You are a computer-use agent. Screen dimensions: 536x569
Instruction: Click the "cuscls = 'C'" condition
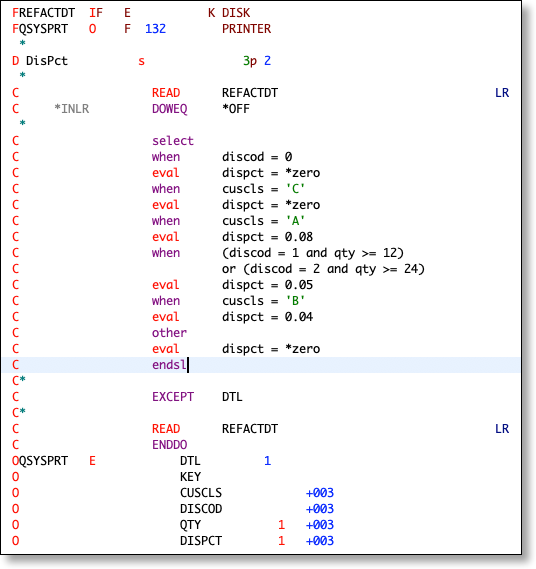pos(263,189)
